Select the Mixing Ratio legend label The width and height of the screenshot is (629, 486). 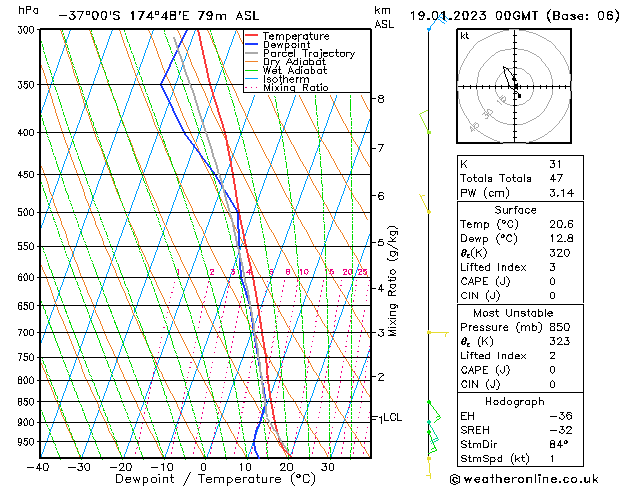point(296,88)
